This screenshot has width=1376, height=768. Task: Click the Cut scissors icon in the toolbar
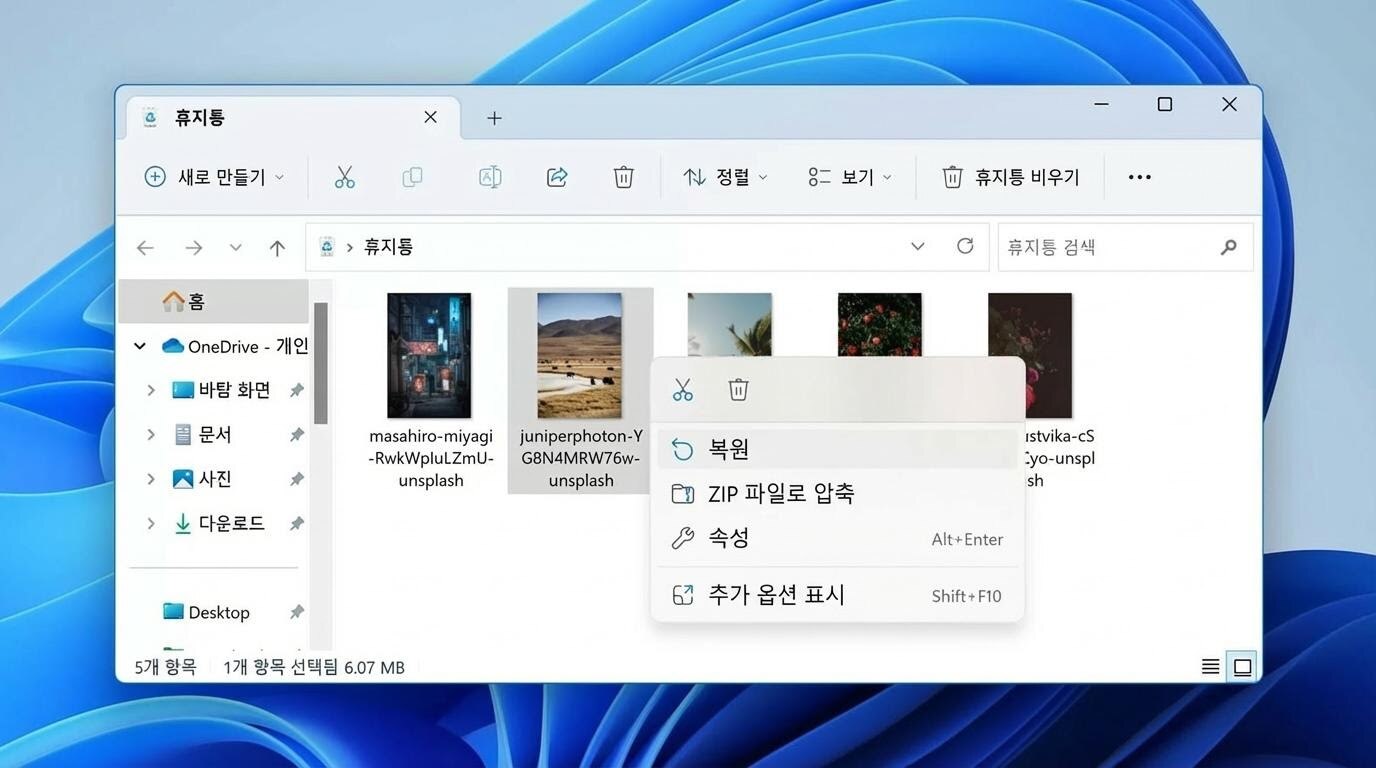tap(344, 177)
